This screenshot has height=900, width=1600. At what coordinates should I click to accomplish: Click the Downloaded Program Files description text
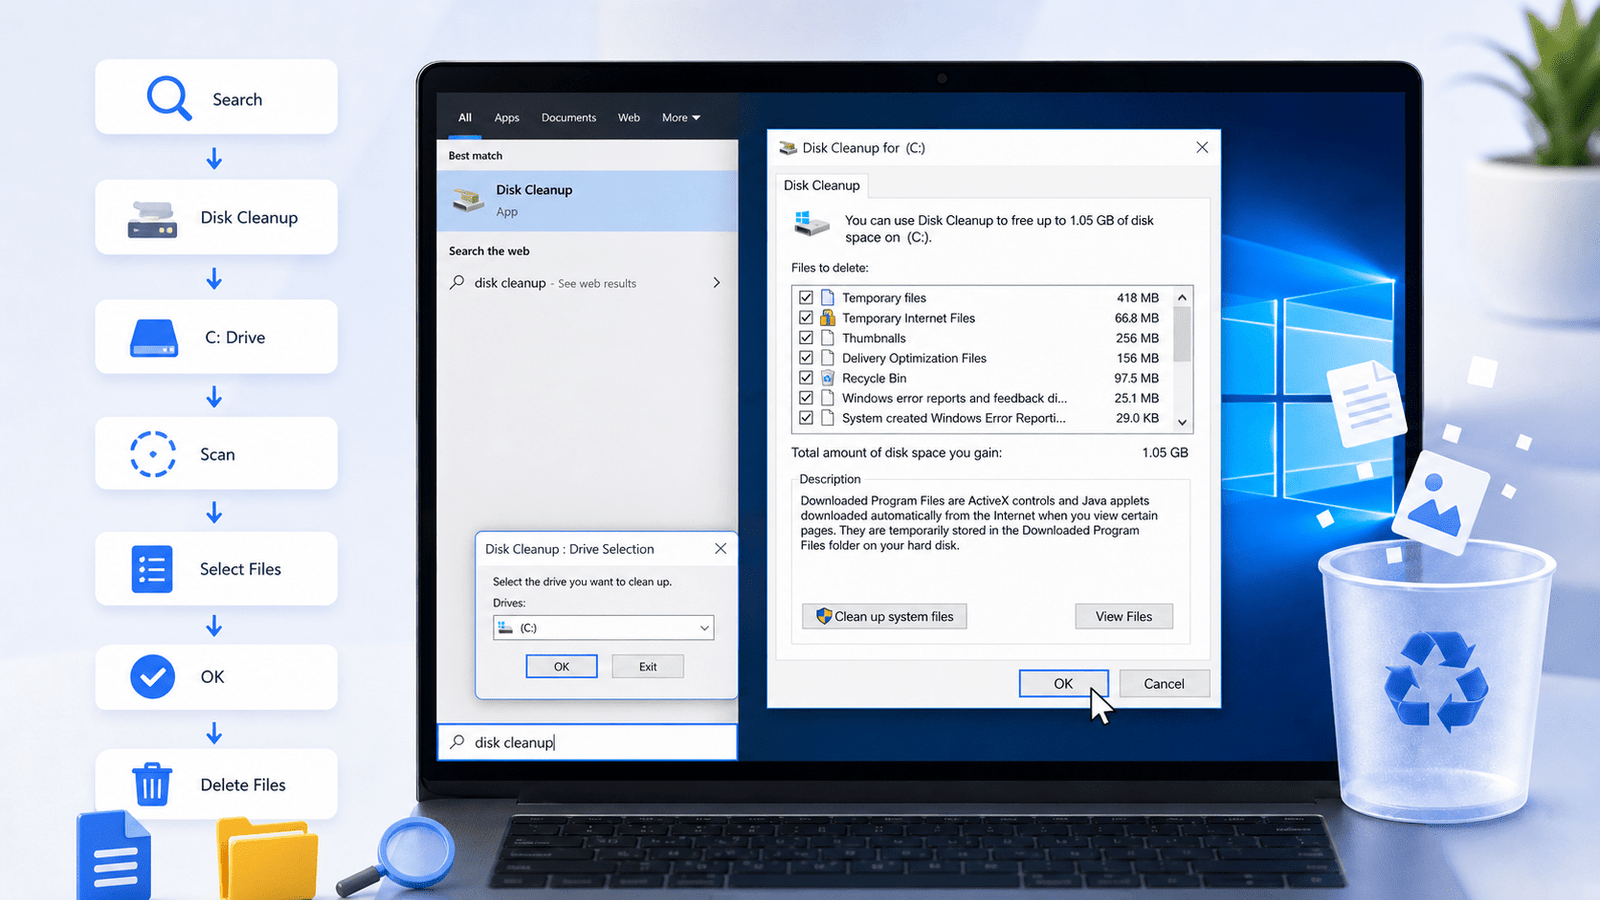pyautogui.click(x=979, y=523)
